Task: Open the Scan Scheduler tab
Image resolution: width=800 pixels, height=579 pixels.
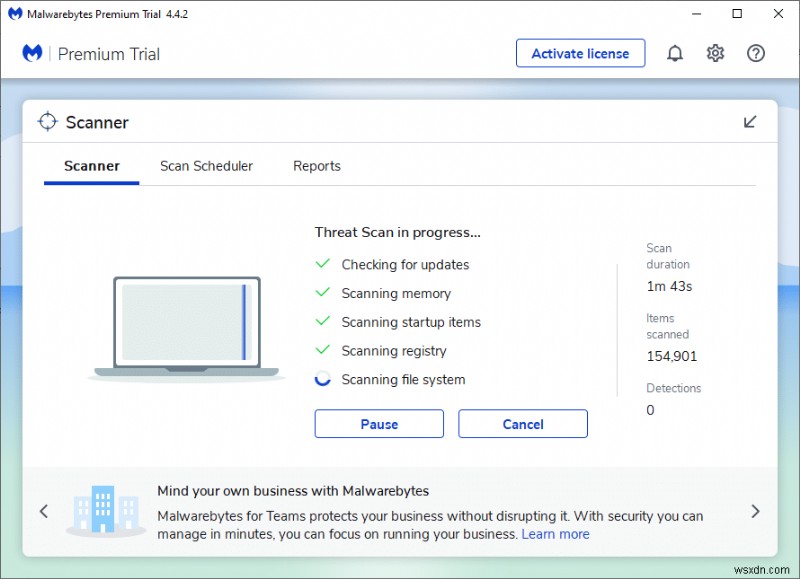Action: [x=206, y=166]
